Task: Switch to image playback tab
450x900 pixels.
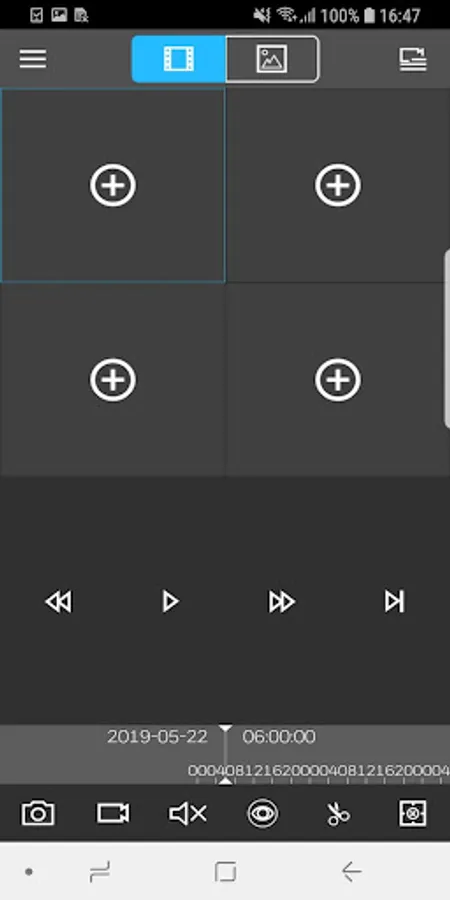Action: point(272,59)
